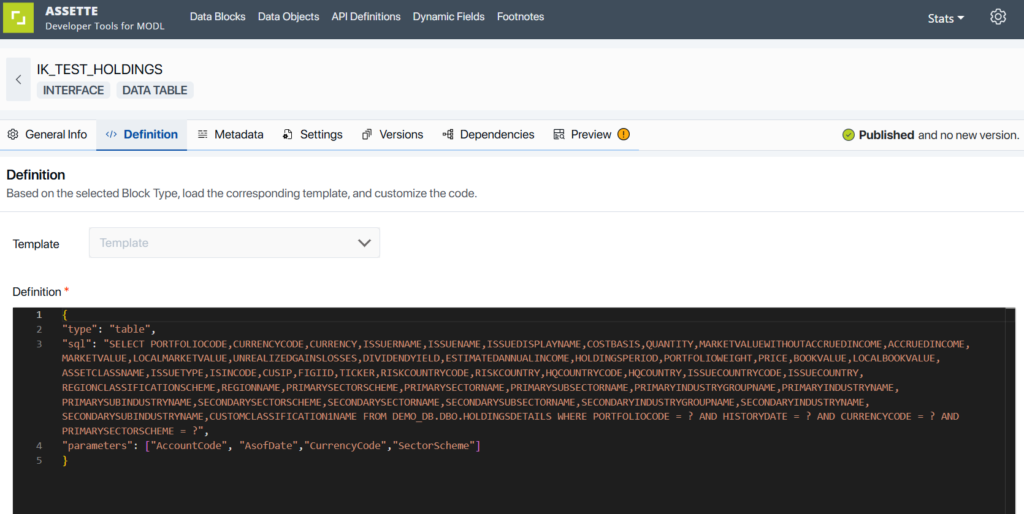Open settings gear icon in header
Screen dimensions: 1024x514
(997, 17)
